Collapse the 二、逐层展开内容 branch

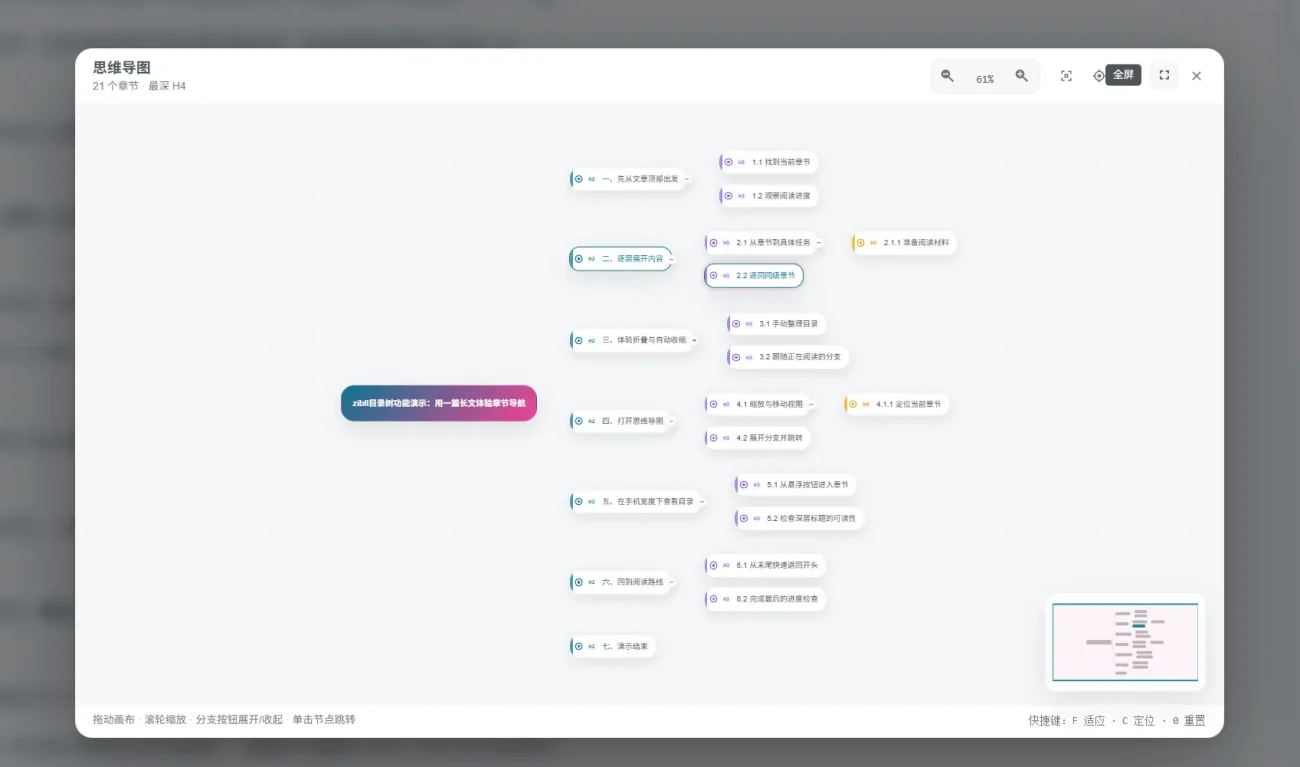click(671, 259)
